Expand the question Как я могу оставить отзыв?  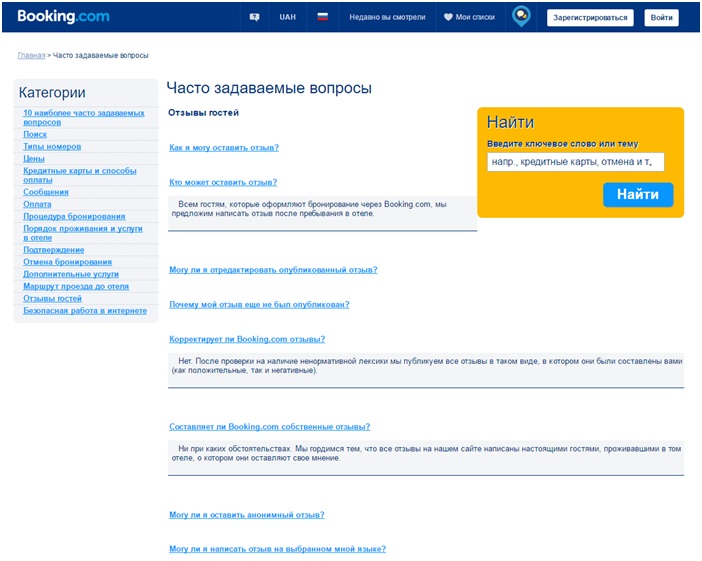pyautogui.click(x=224, y=147)
